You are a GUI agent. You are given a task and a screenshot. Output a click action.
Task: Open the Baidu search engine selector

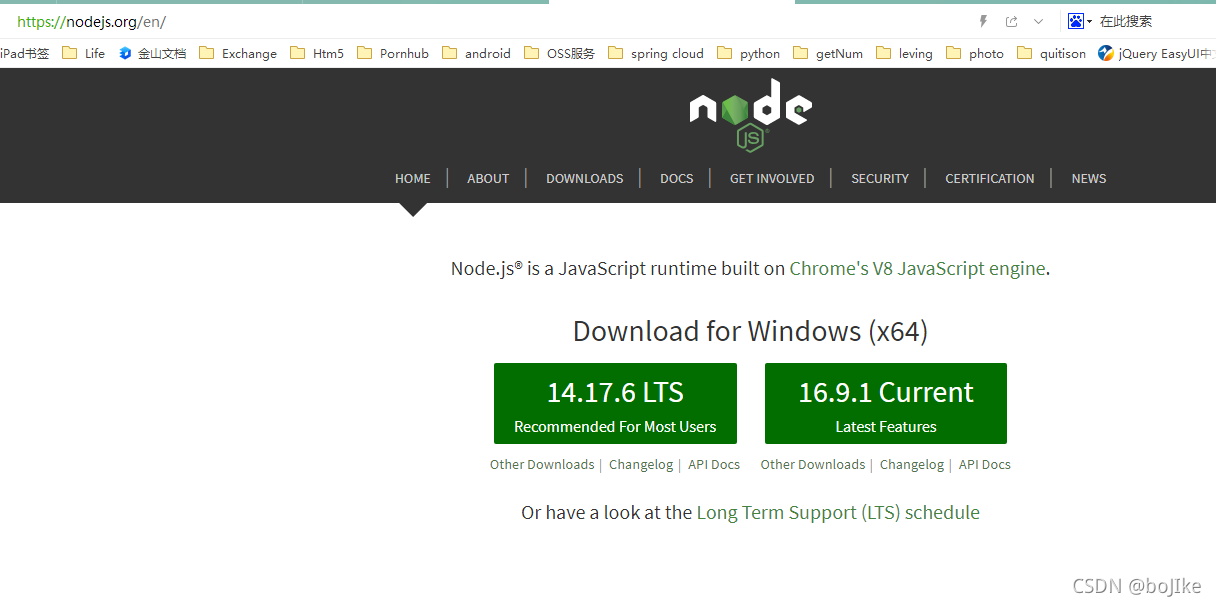[x=1080, y=21]
